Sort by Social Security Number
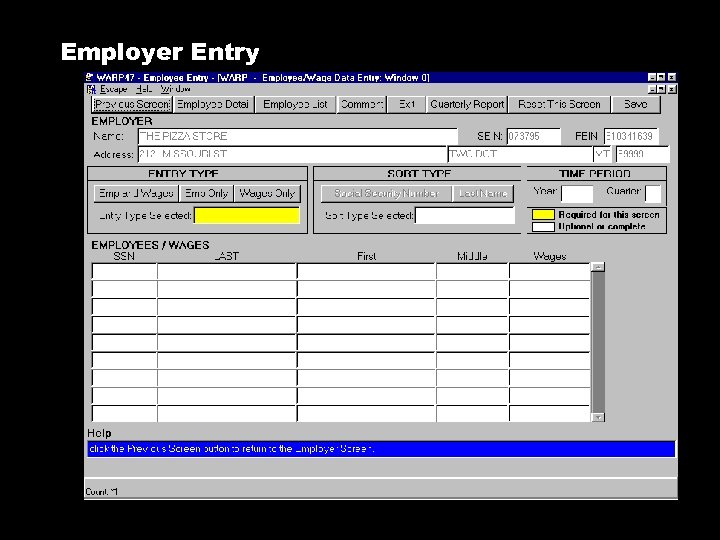 point(386,193)
